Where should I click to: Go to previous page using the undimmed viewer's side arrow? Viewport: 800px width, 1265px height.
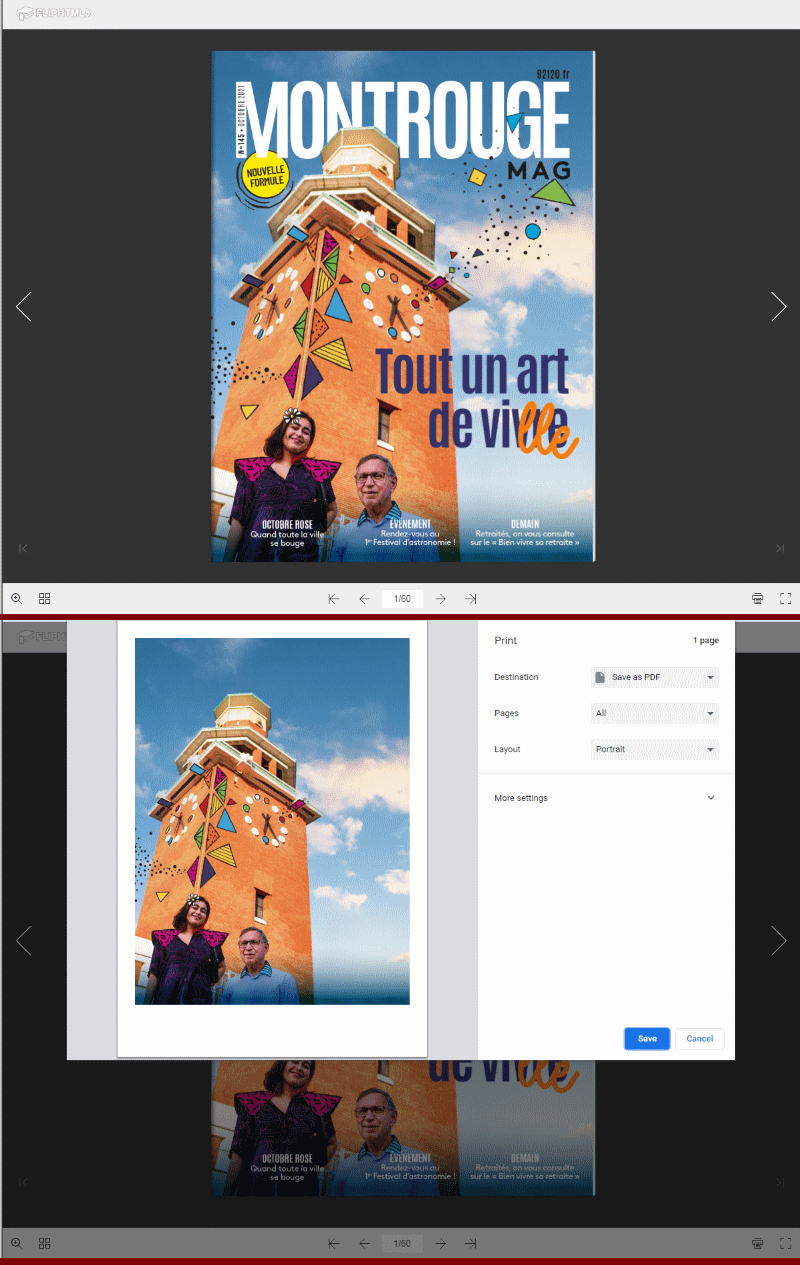click(x=24, y=306)
